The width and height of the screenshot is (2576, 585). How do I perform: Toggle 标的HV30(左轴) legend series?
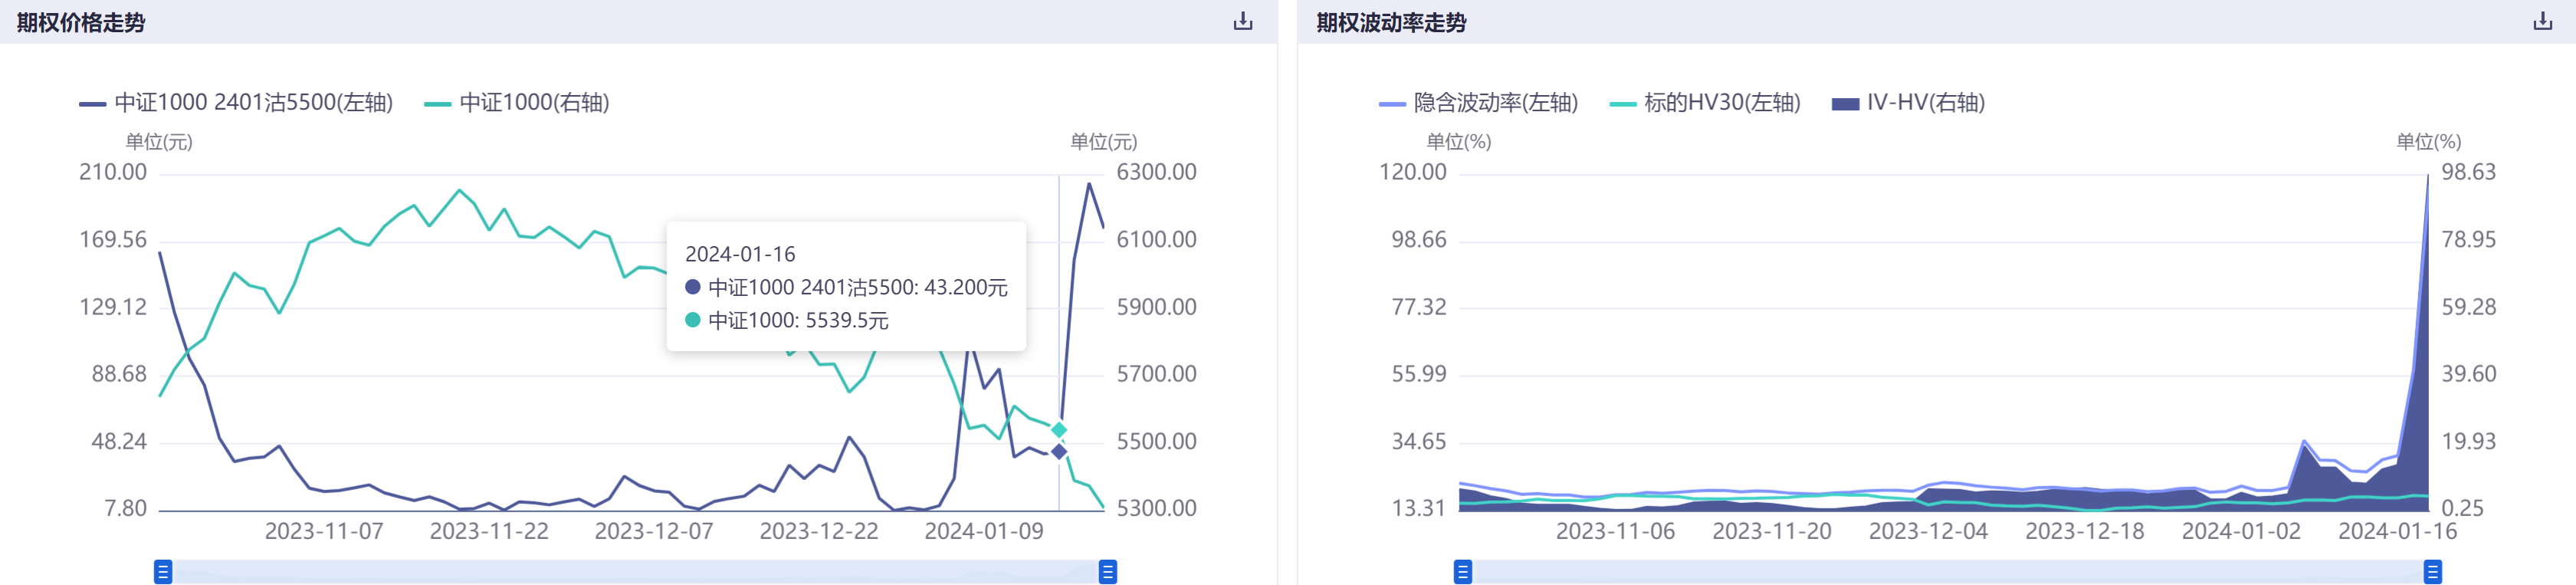point(1705,103)
